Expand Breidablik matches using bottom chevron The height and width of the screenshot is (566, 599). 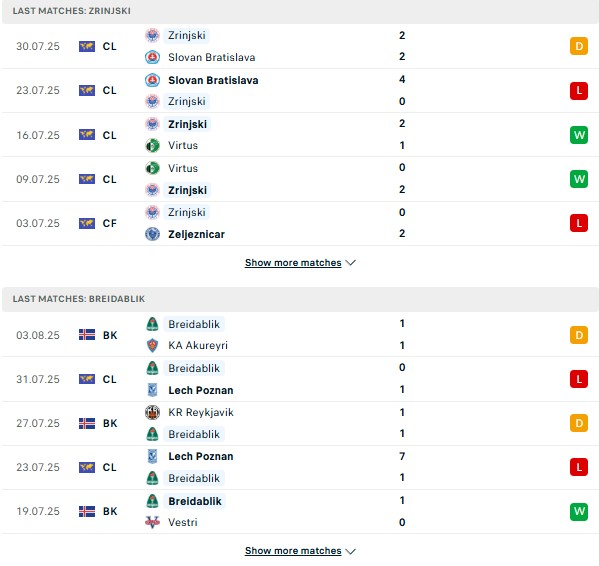click(x=350, y=551)
